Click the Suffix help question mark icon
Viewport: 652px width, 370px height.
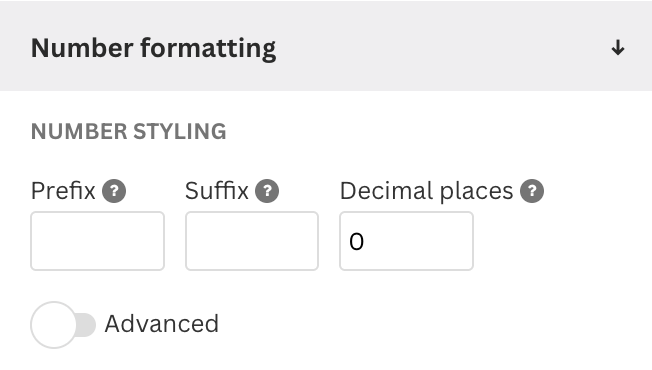pyautogui.click(x=267, y=191)
